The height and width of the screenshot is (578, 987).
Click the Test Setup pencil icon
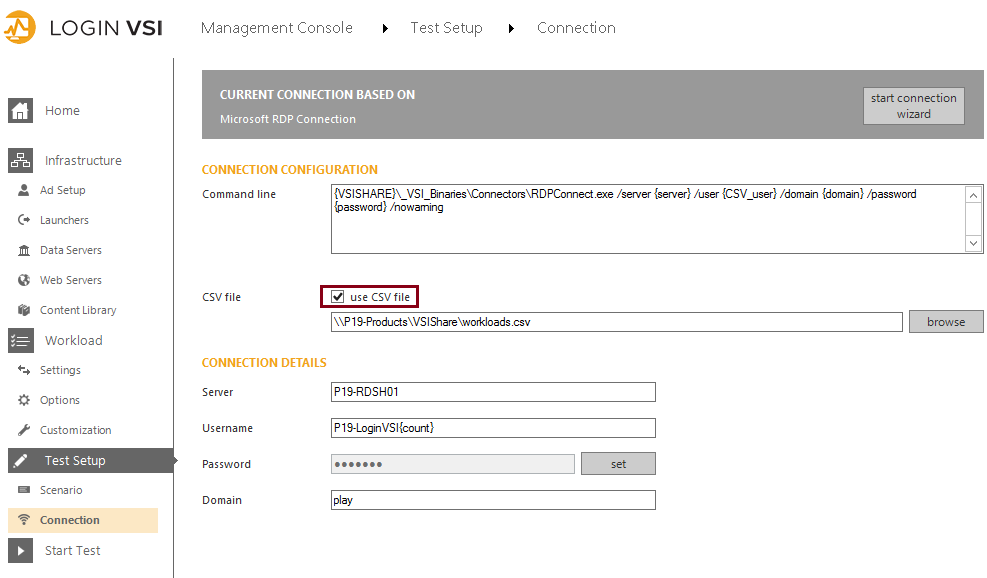click(x=20, y=461)
